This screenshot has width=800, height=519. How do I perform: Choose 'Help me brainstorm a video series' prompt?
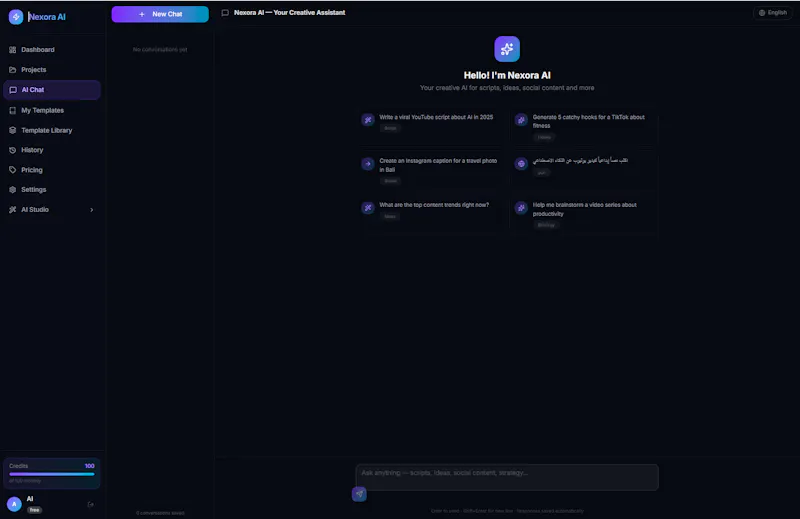click(584, 215)
